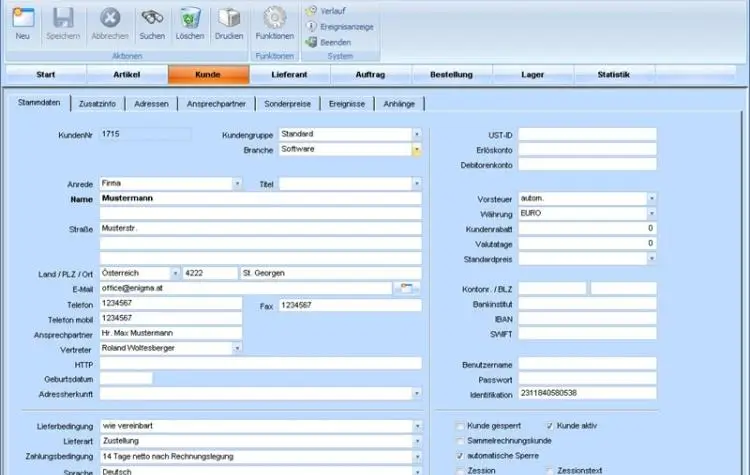
Task: Open the Funktionen gear icon
Action: pos(274,18)
